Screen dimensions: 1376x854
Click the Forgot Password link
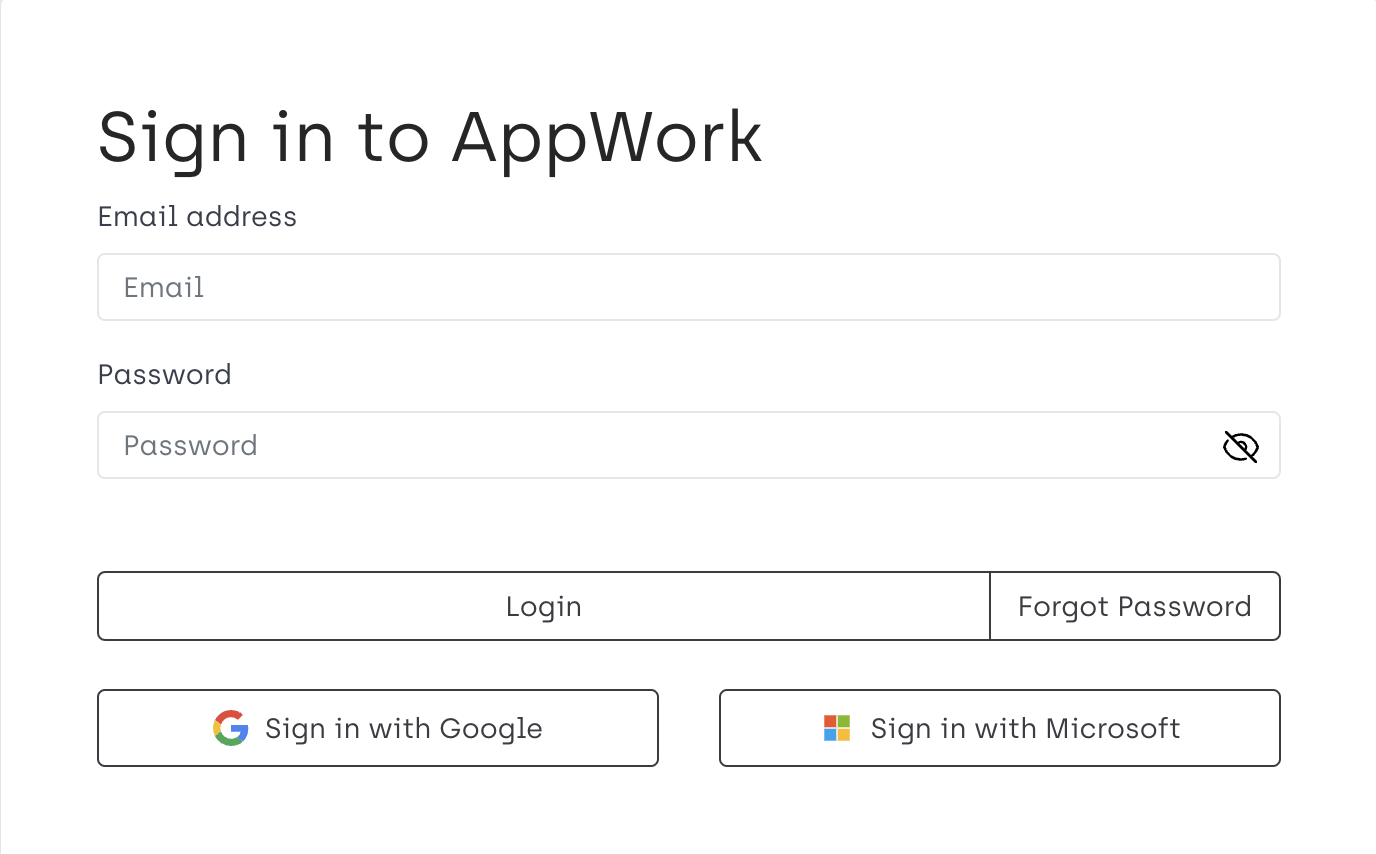click(1135, 606)
